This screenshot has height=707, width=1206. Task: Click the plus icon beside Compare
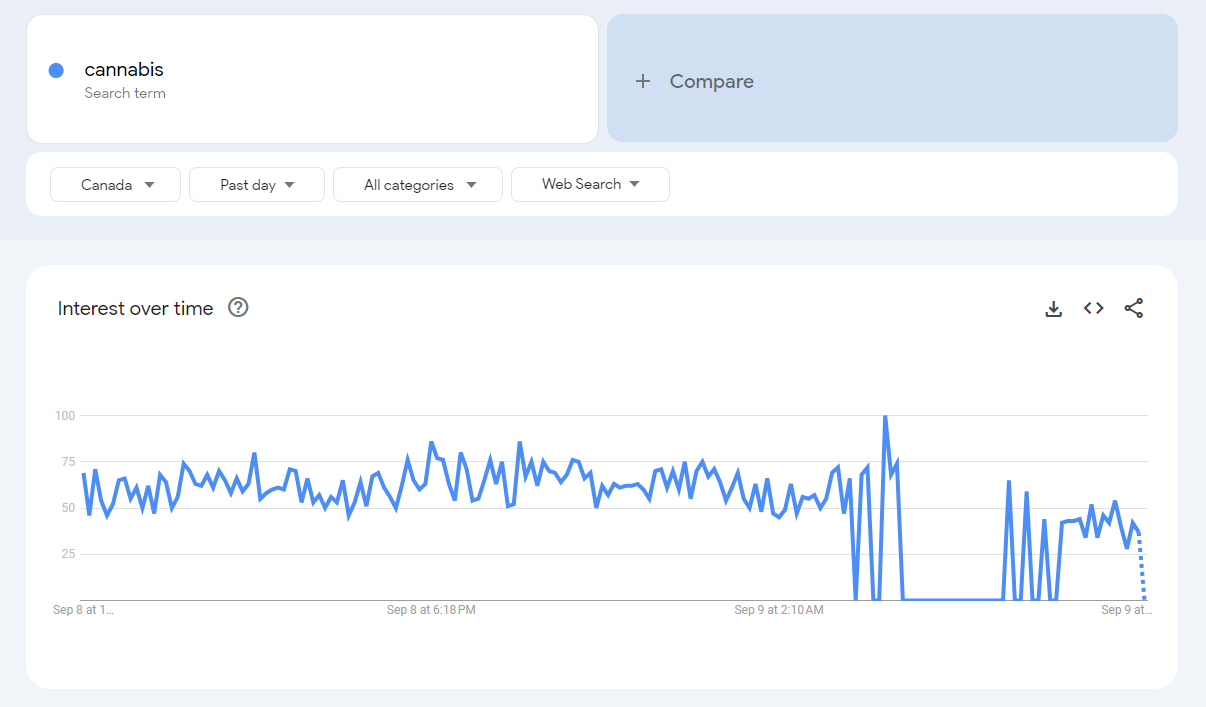click(x=643, y=82)
